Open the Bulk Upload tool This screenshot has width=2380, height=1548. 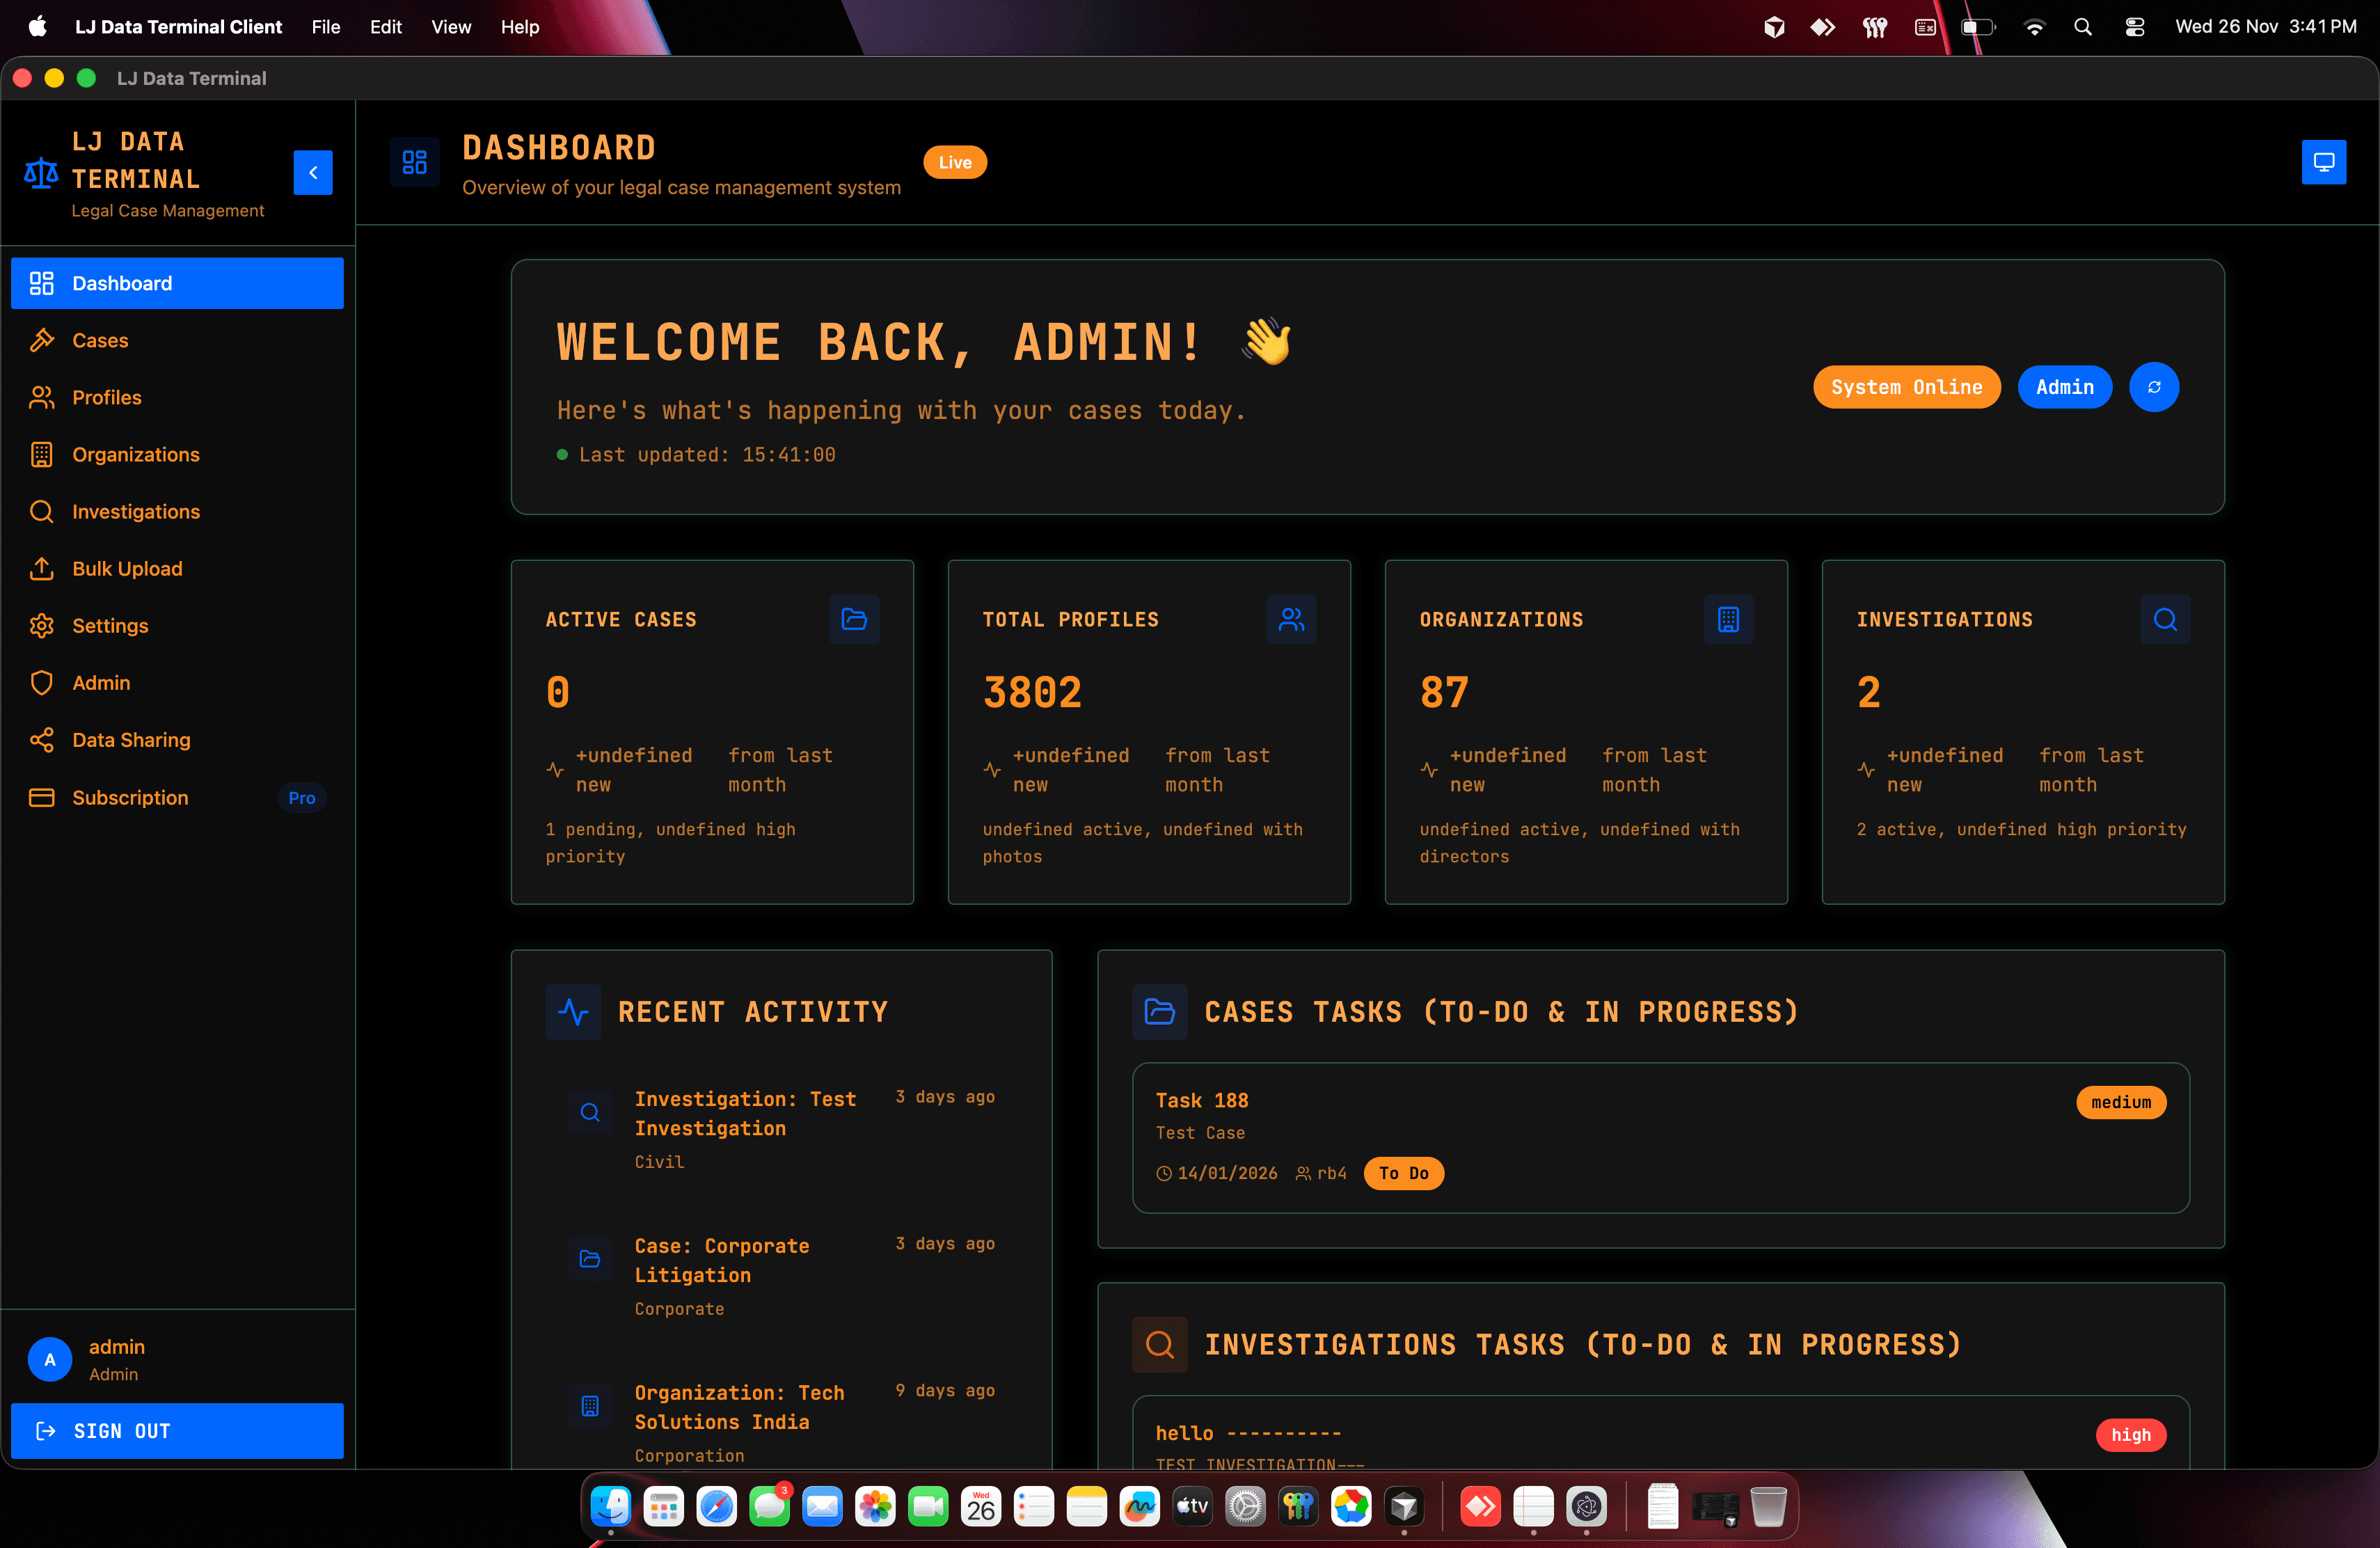pos(126,568)
